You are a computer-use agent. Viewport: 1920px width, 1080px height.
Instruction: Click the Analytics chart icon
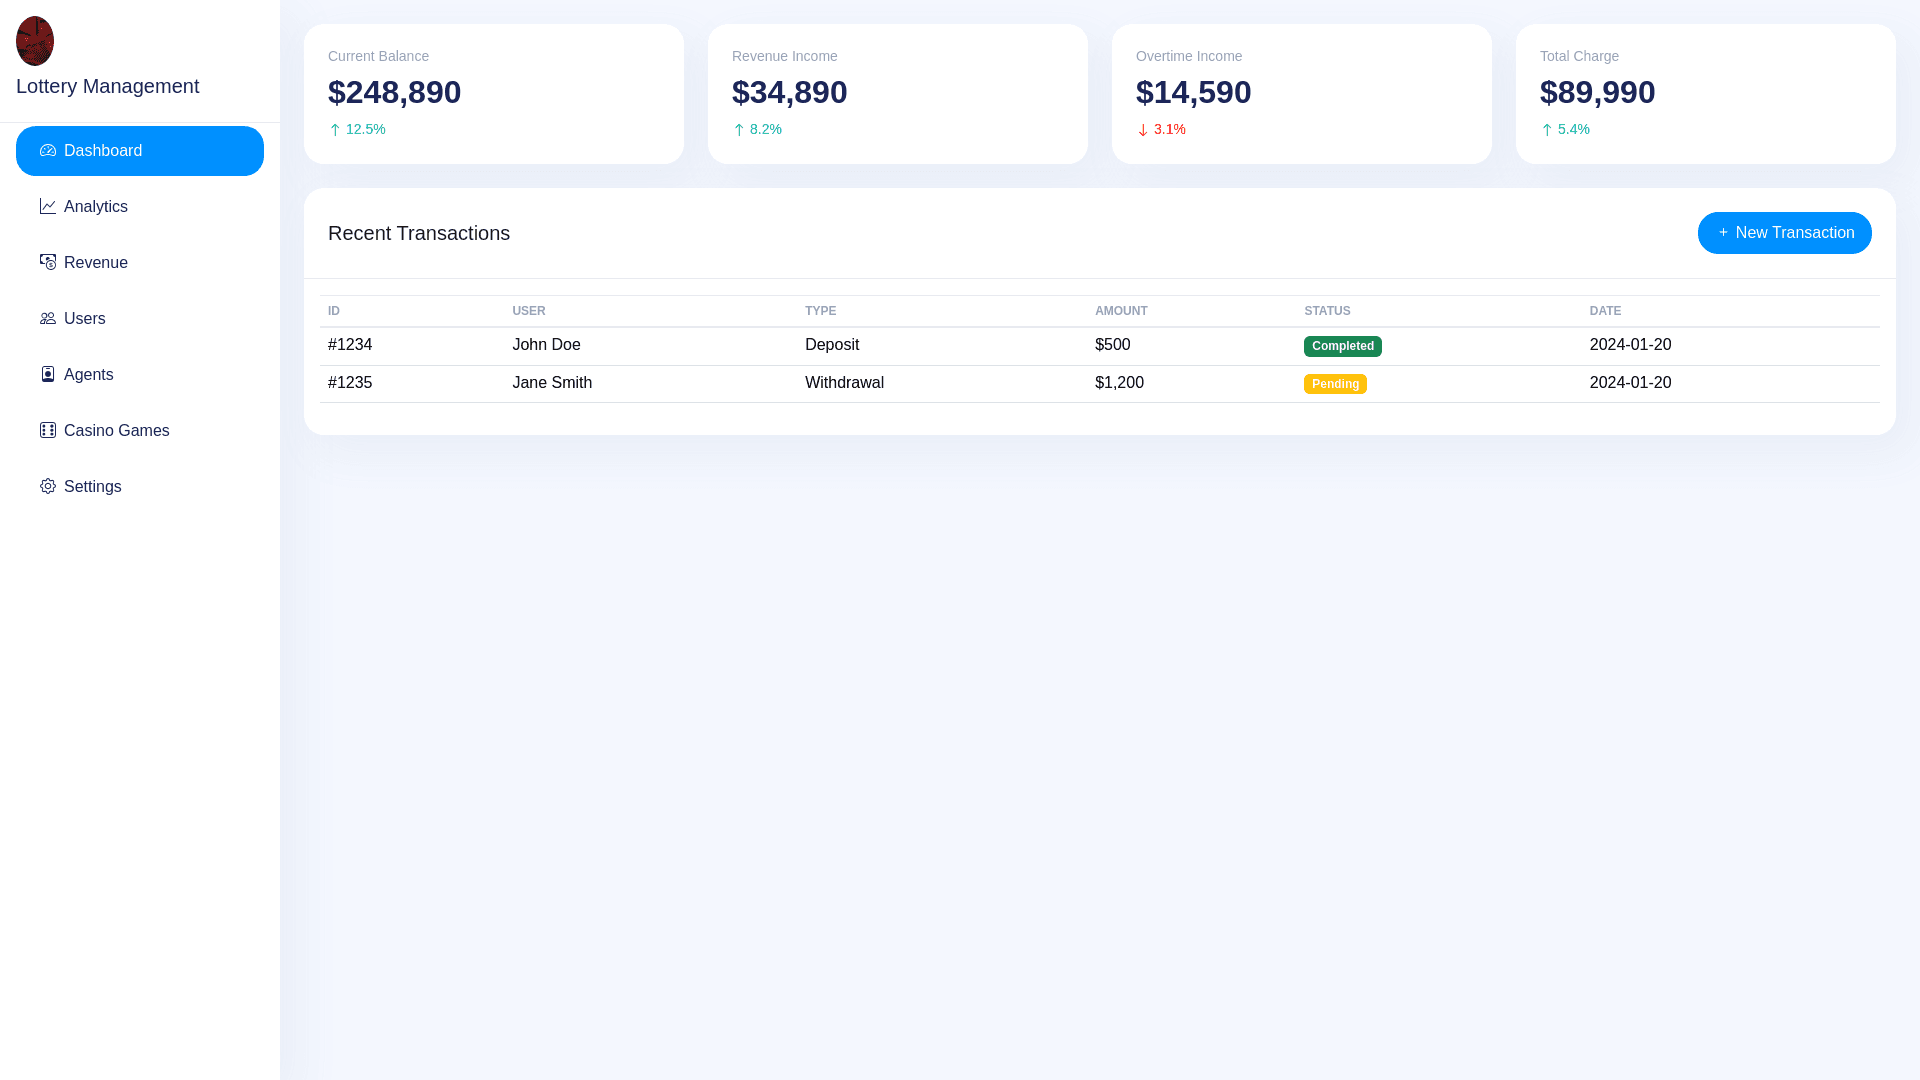click(48, 207)
